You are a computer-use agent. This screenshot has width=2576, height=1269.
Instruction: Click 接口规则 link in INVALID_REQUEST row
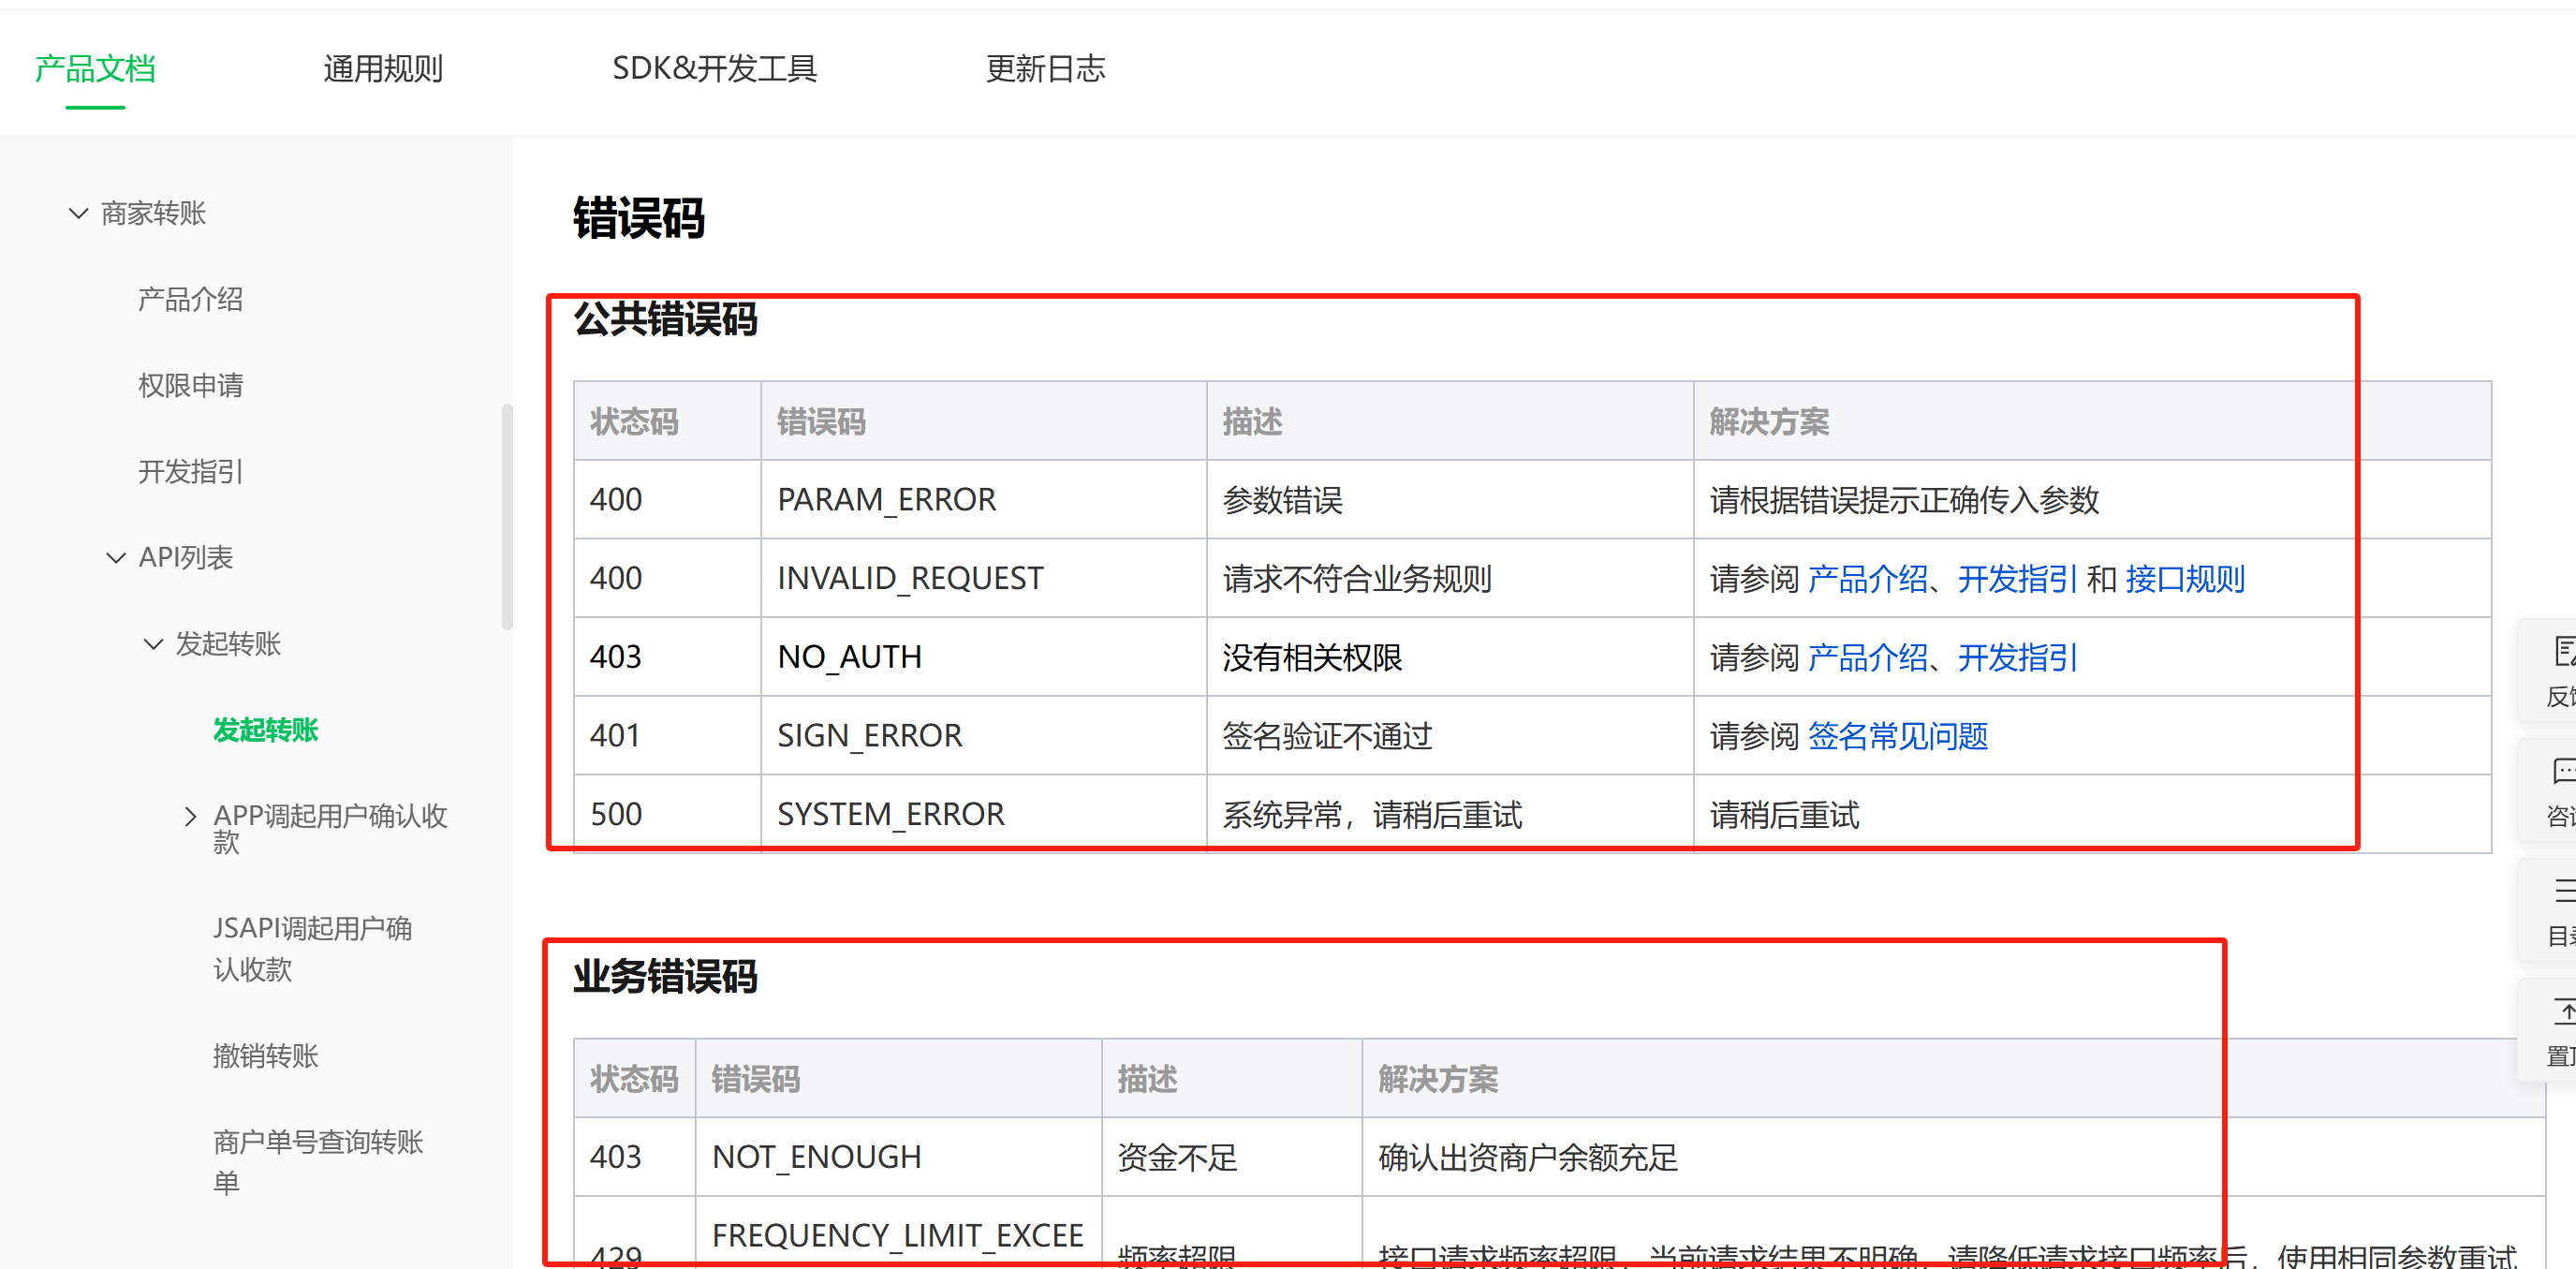pos(2184,579)
